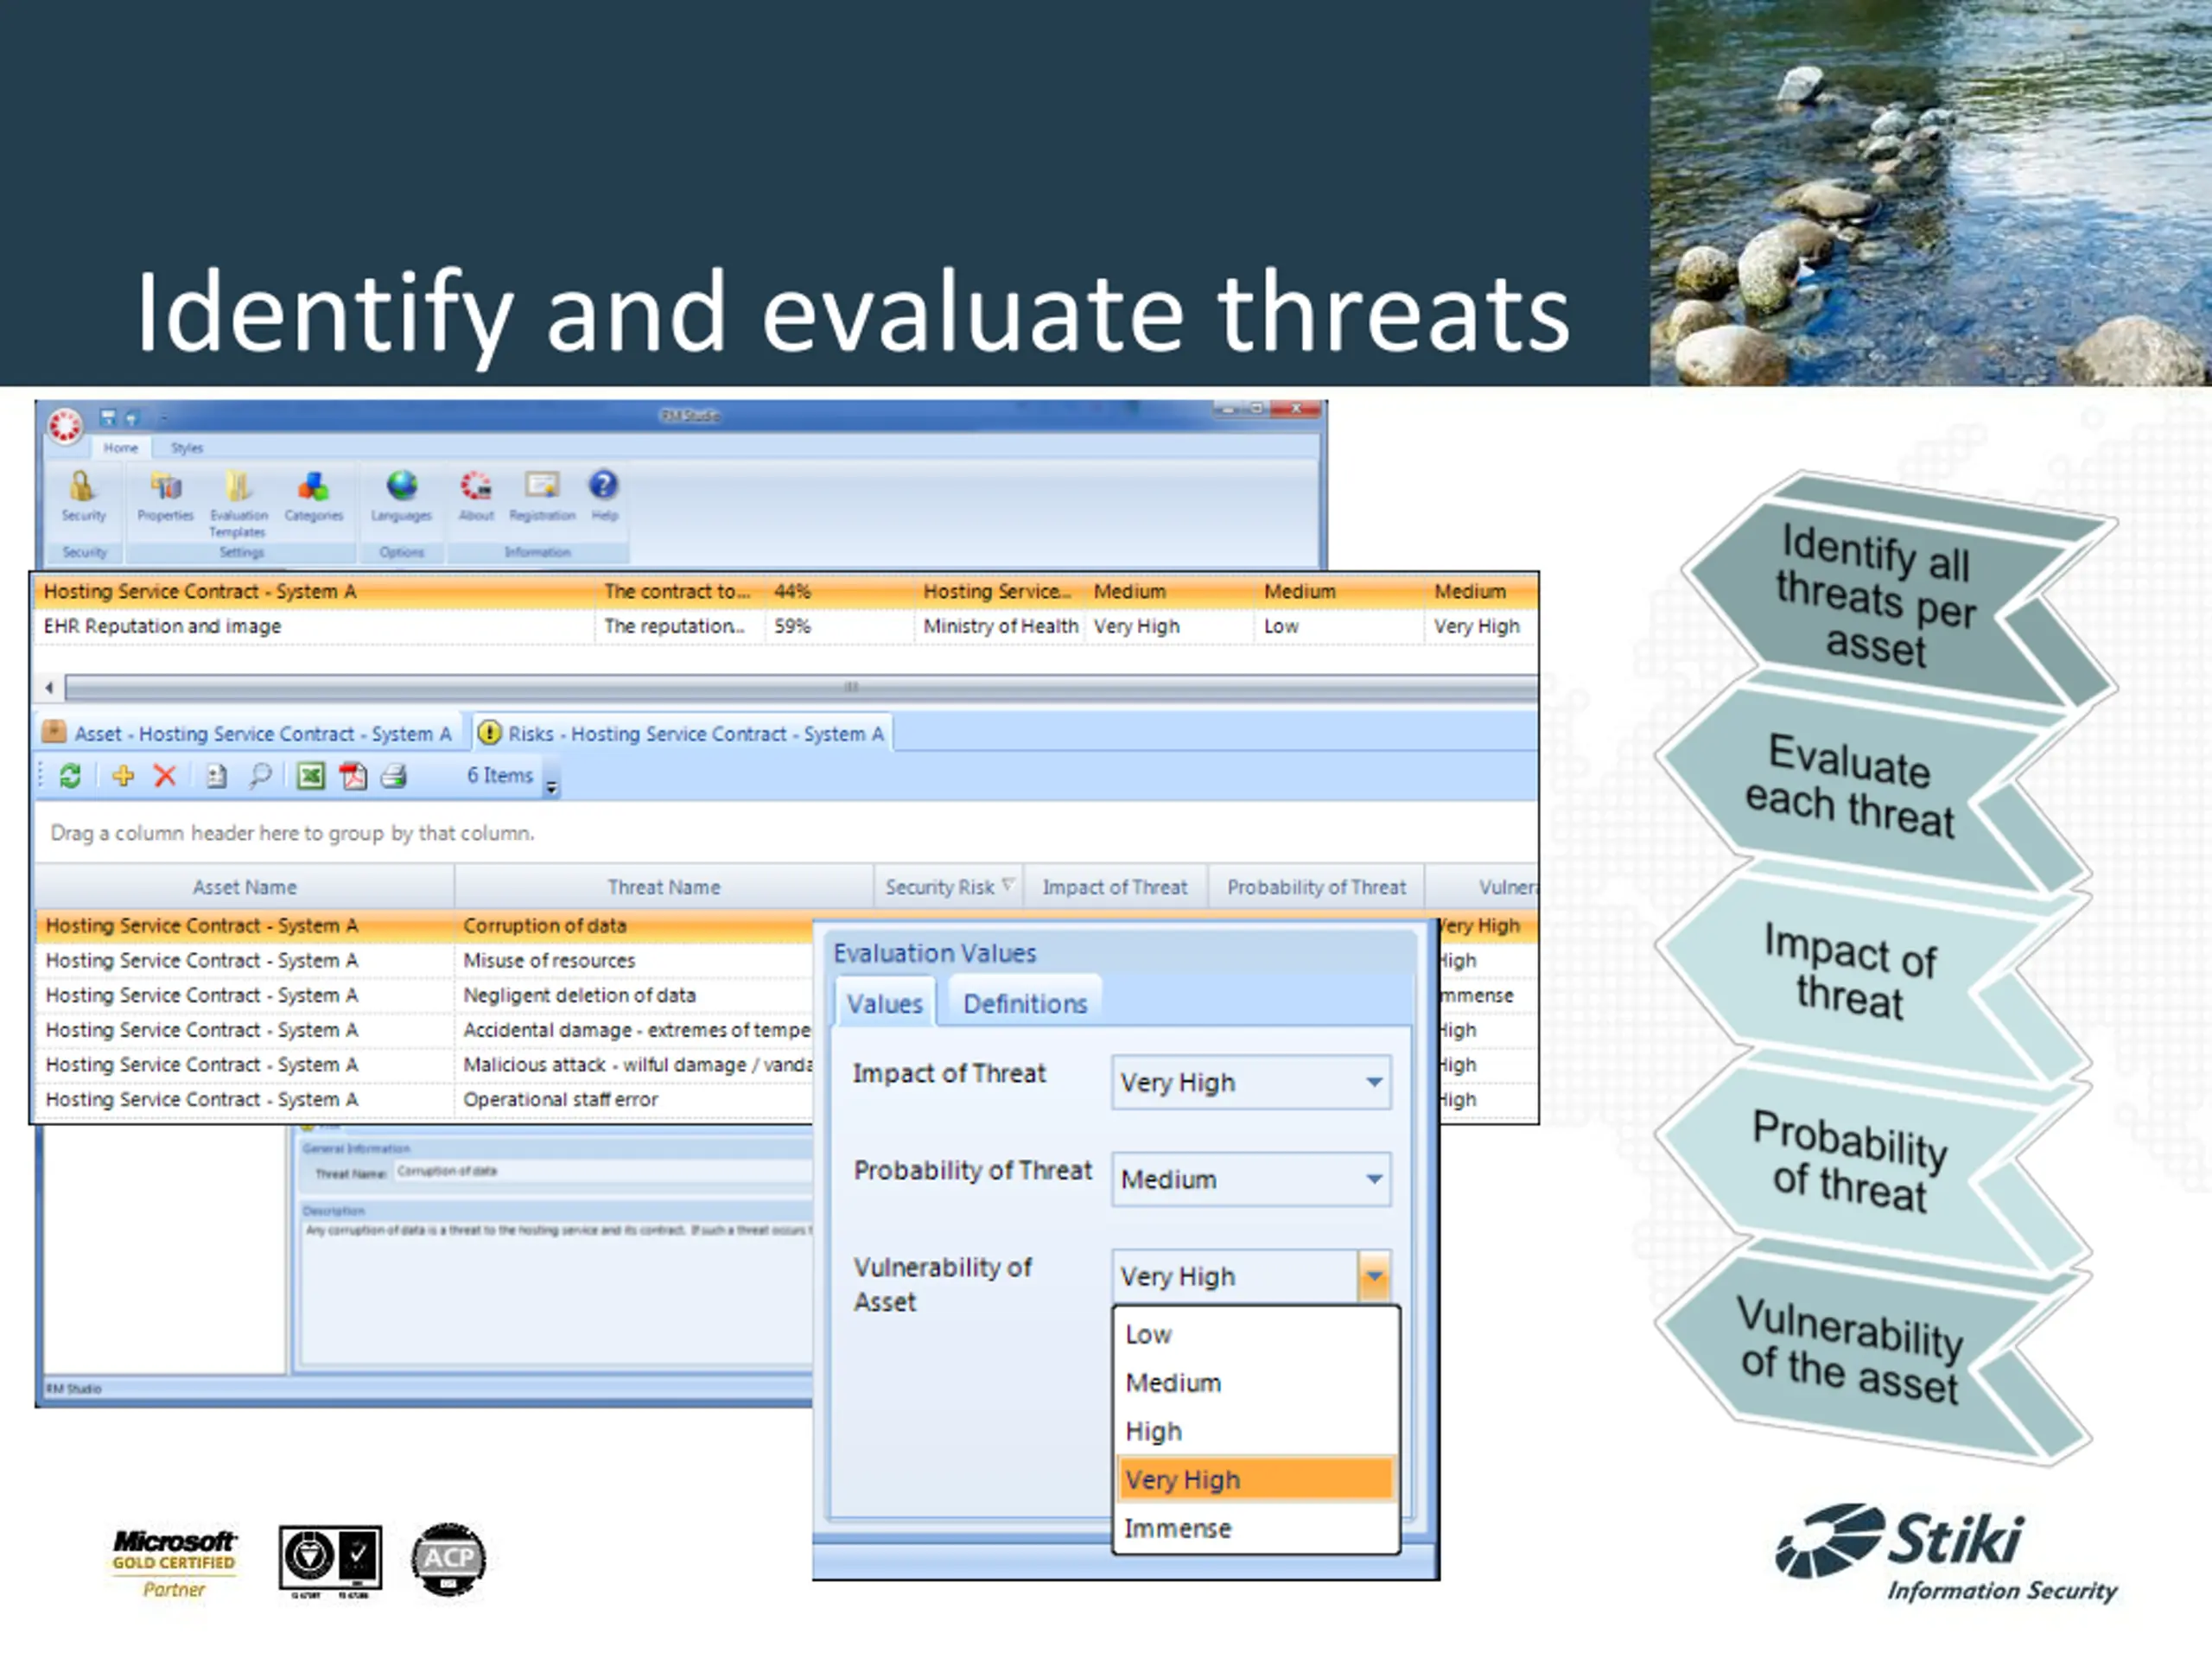This screenshot has height=1659, width=2212.
Task: Print the list using printer icon
Action: (x=394, y=776)
